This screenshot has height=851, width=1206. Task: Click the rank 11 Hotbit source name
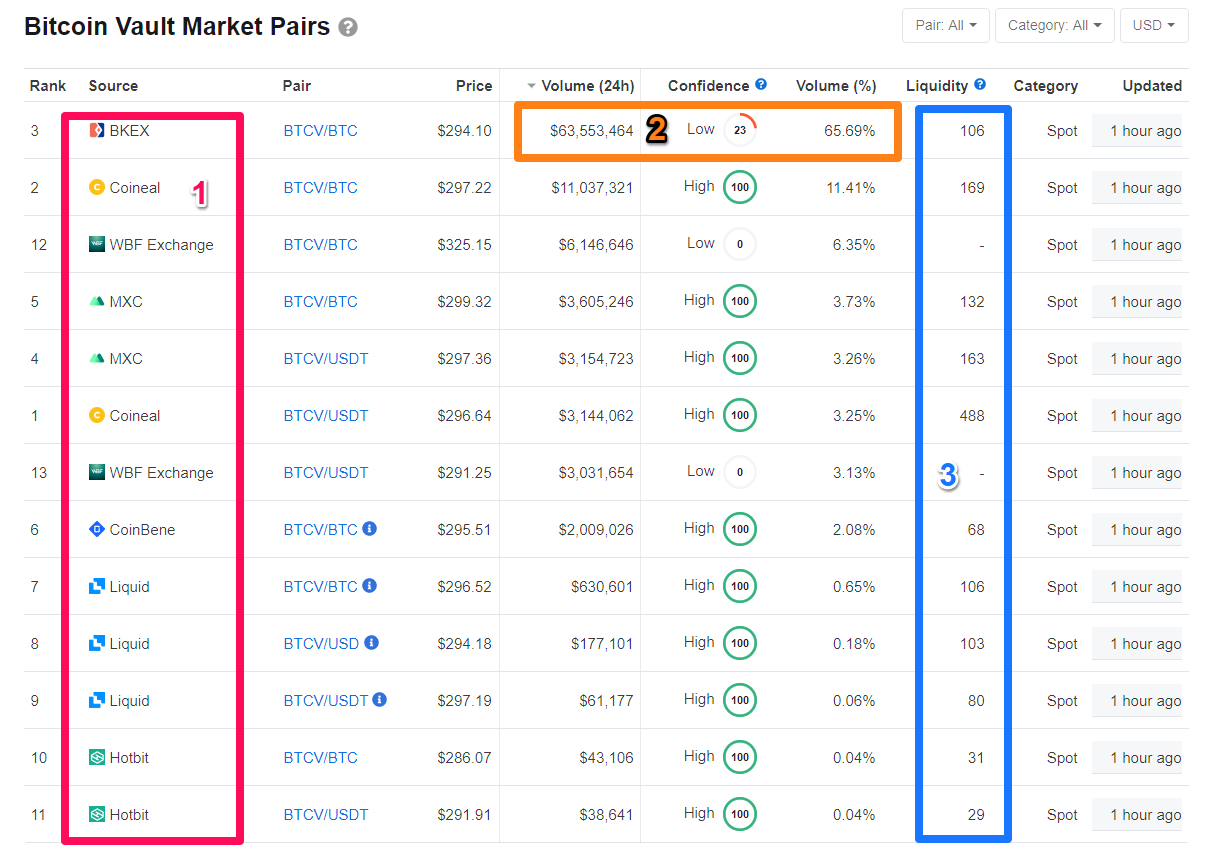129,815
